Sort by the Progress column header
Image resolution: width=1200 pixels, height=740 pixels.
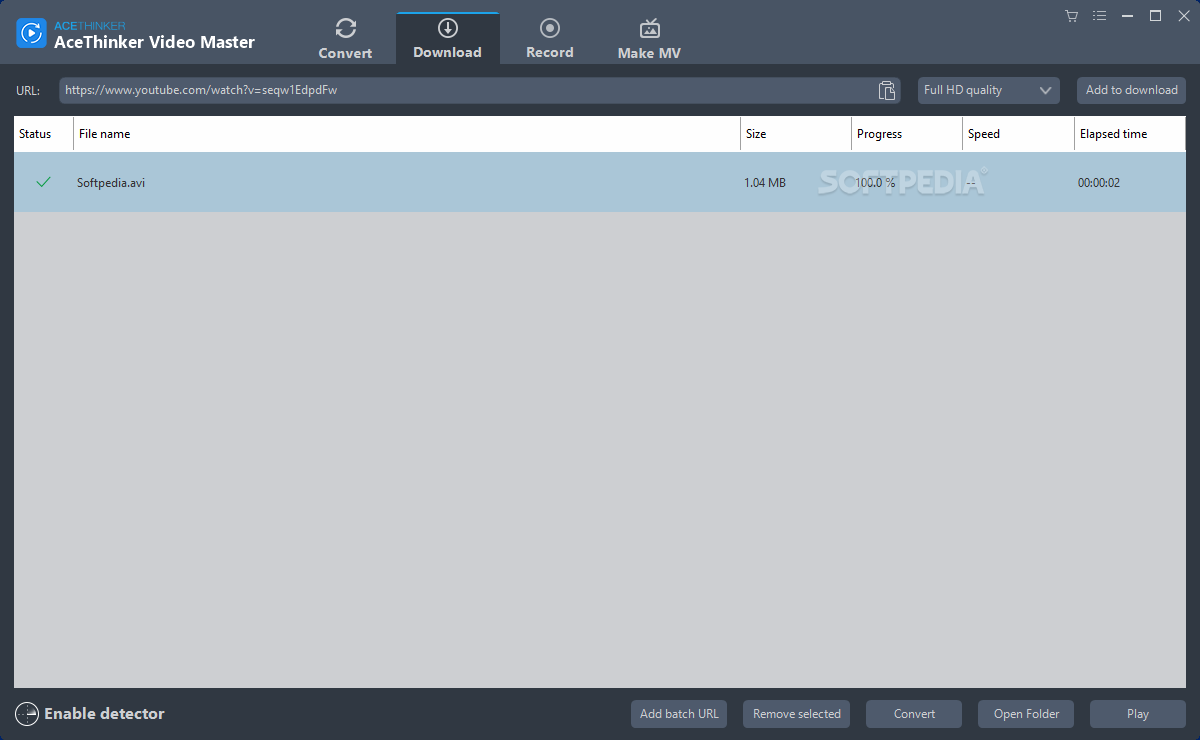pyautogui.click(x=907, y=134)
